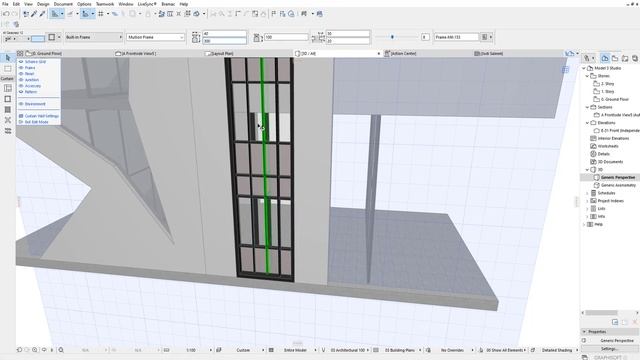Viewport: 640px width, 360px height.
Task: Click the Redo icon in the toolbar
Action: pos(14,14)
